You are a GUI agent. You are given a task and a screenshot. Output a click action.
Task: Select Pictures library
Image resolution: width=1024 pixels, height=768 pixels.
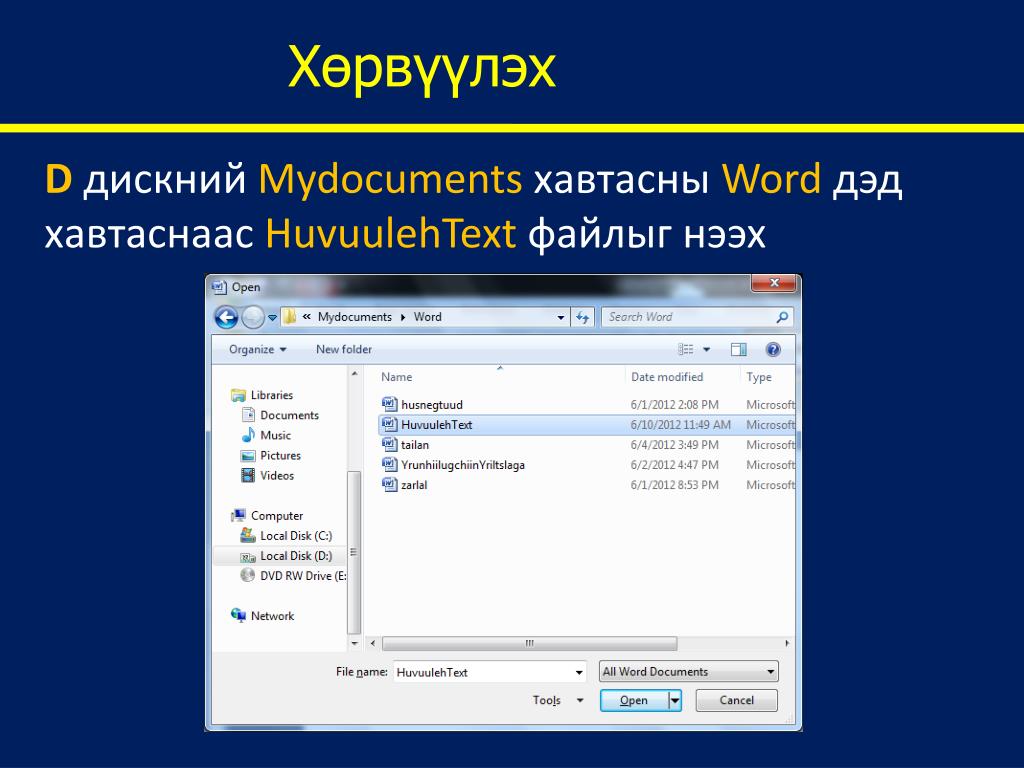[280, 456]
